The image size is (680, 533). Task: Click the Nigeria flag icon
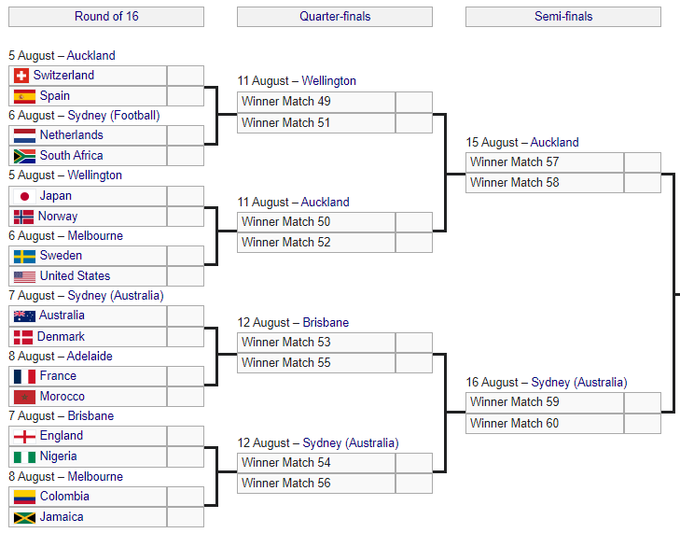[x=24, y=457]
